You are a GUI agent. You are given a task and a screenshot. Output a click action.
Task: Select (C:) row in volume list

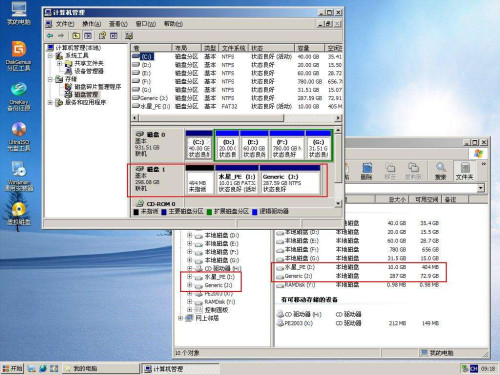point(236,57)
